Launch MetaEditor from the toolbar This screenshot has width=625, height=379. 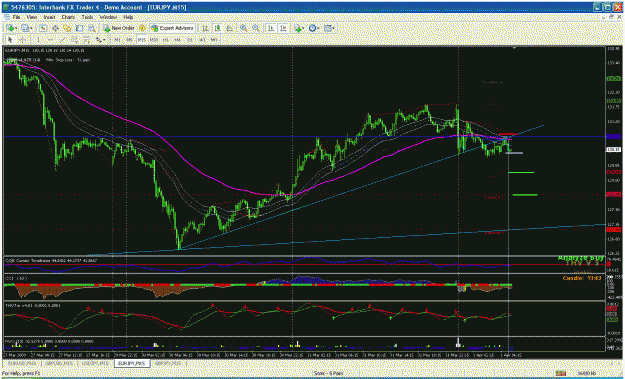pyautogui.click(x=142, y=28)
